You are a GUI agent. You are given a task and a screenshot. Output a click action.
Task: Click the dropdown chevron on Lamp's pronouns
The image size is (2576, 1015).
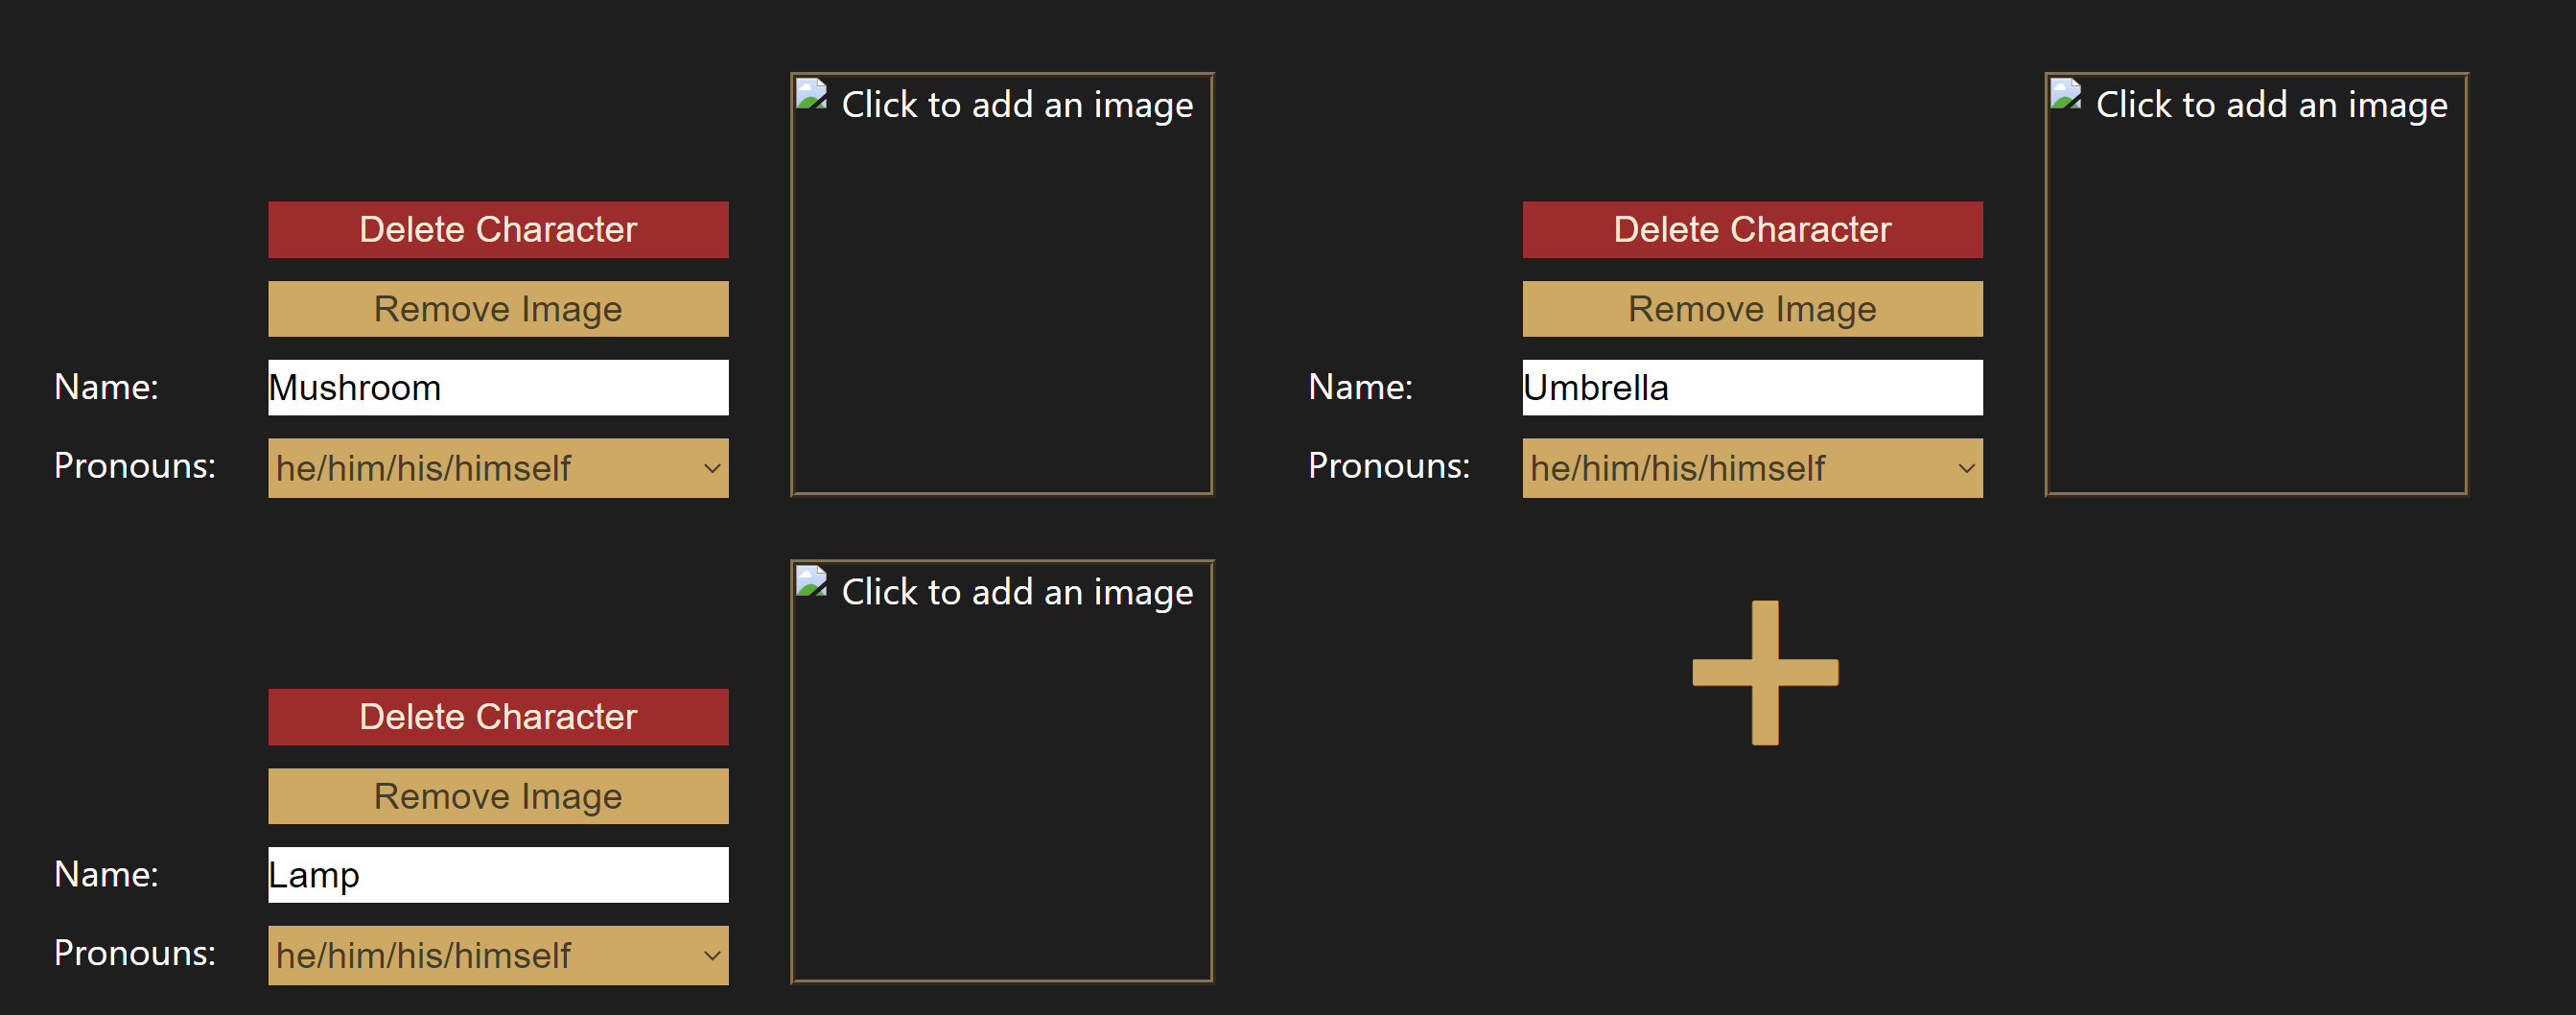712,955
